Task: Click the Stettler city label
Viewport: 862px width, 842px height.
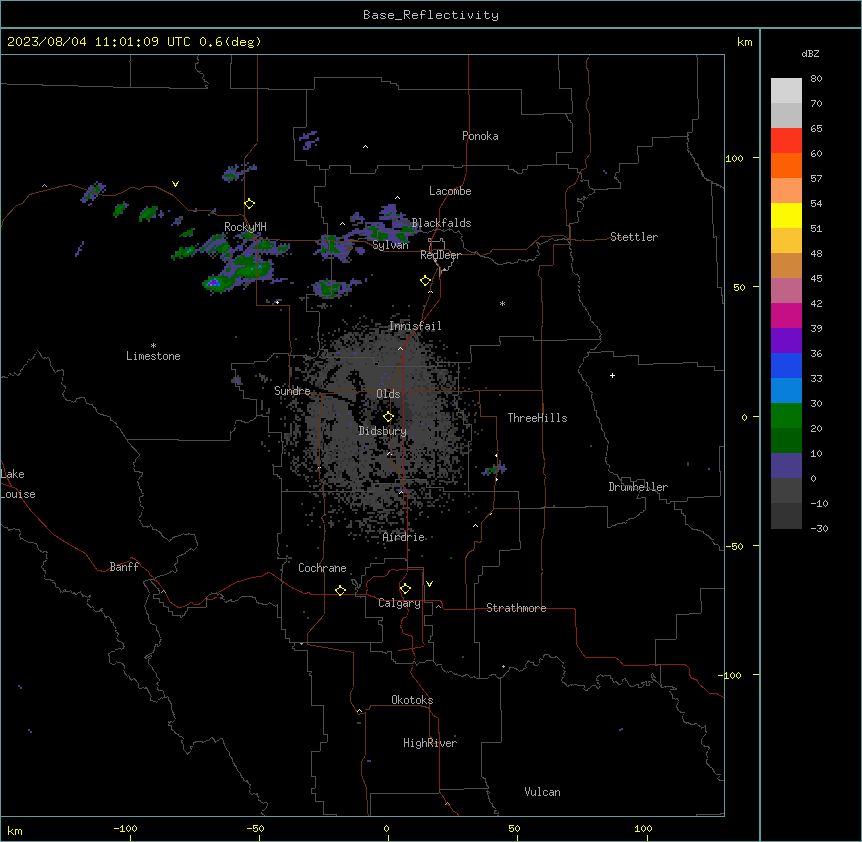Action: (634, 237)
